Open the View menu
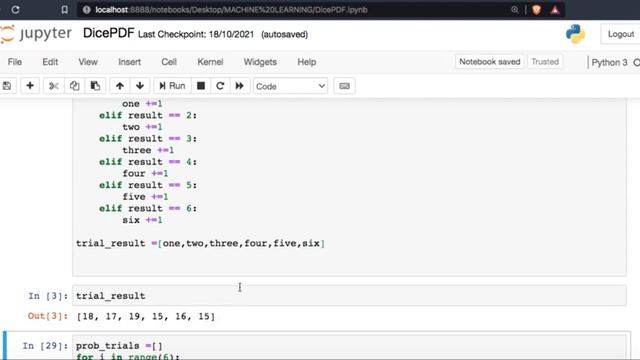This screenshot has height=360, width=640. click(x=88, y=62)
